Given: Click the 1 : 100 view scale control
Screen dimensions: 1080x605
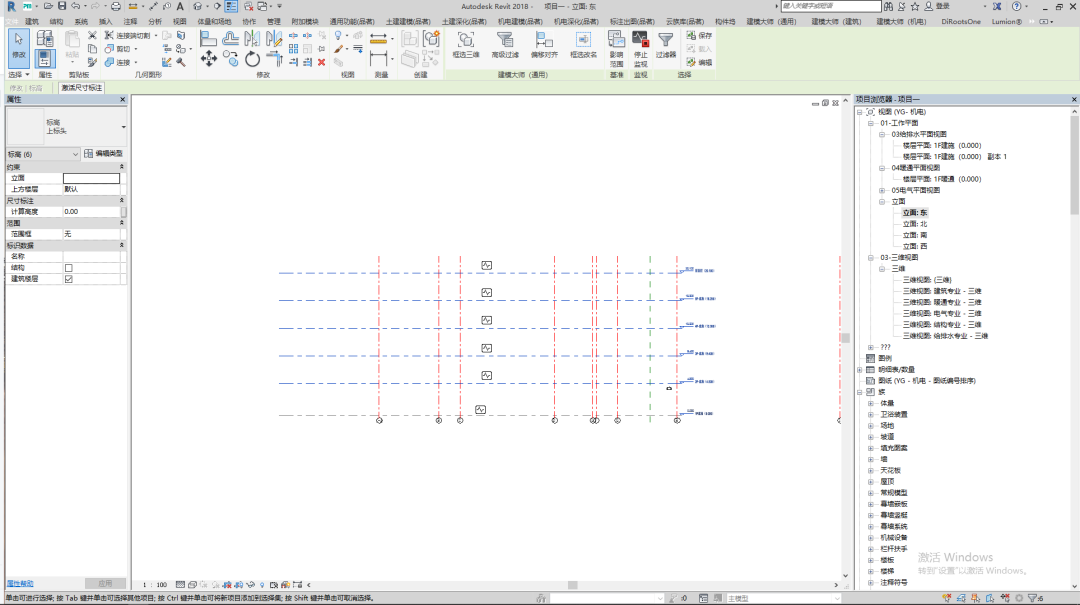Looking at the screenshot, I should [154, 585].
